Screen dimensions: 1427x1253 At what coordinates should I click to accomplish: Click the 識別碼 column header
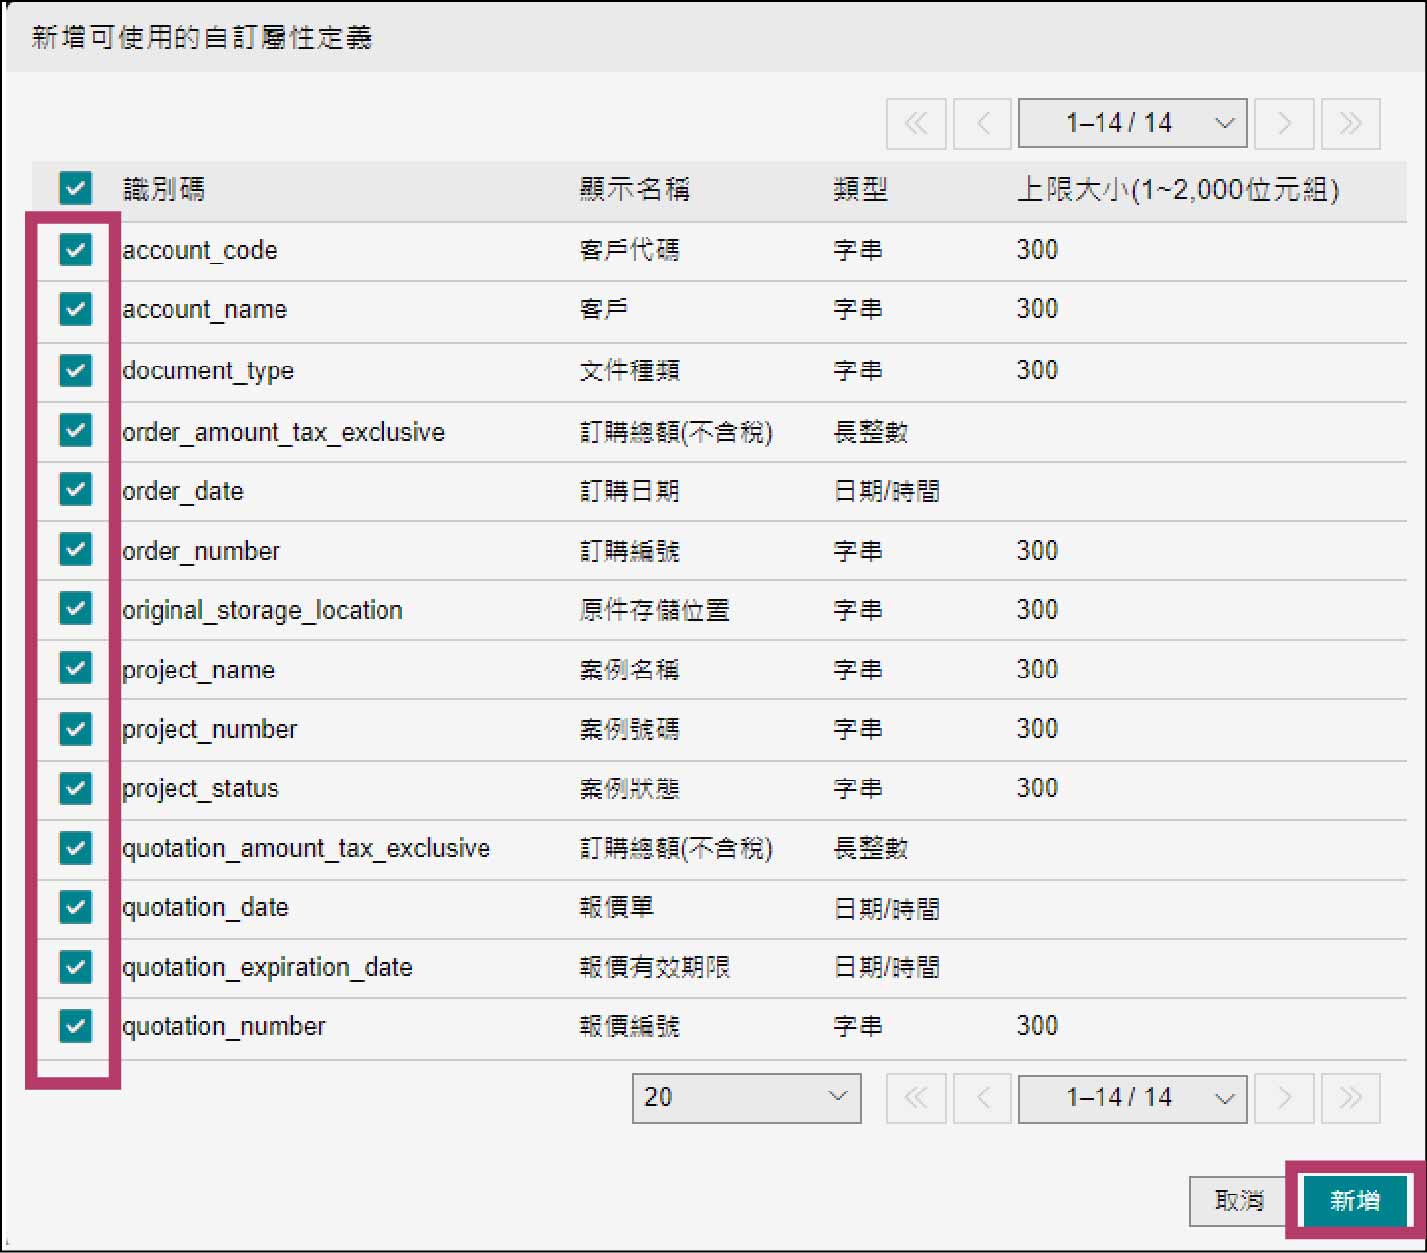pos(164,189)
